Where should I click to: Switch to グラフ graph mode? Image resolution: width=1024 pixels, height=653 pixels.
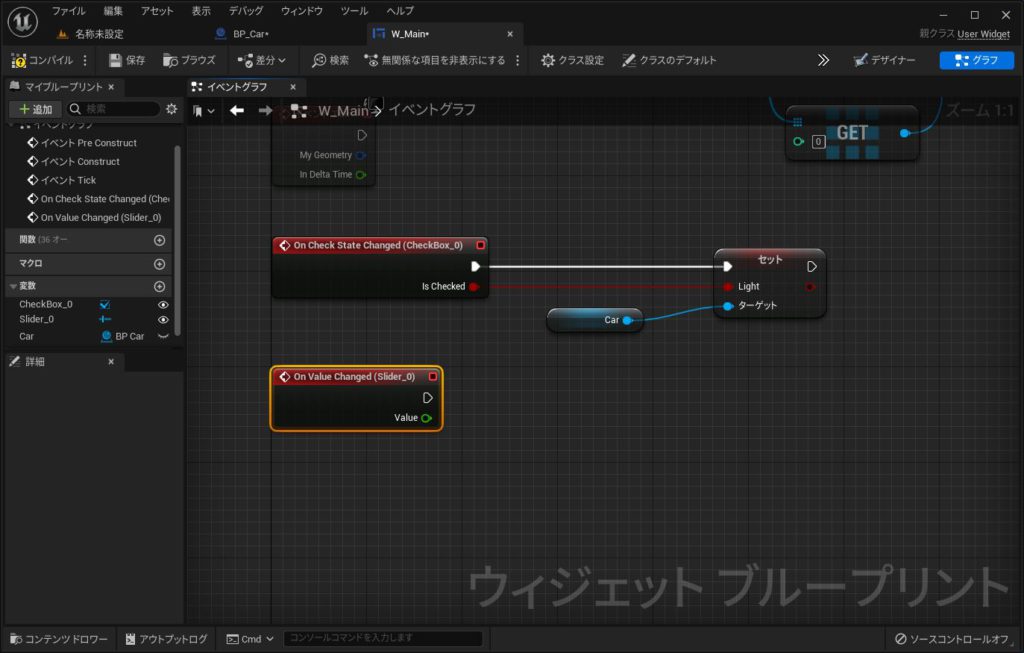coord(976,60)
